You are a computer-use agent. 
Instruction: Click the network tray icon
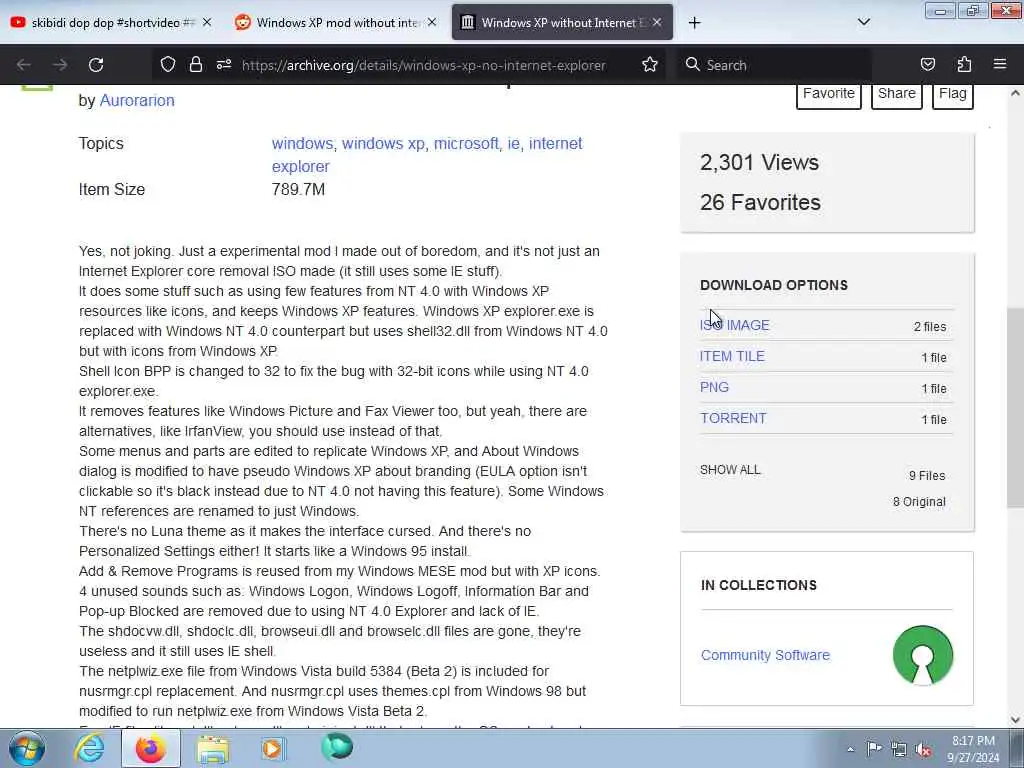click(x=899, y=749)
